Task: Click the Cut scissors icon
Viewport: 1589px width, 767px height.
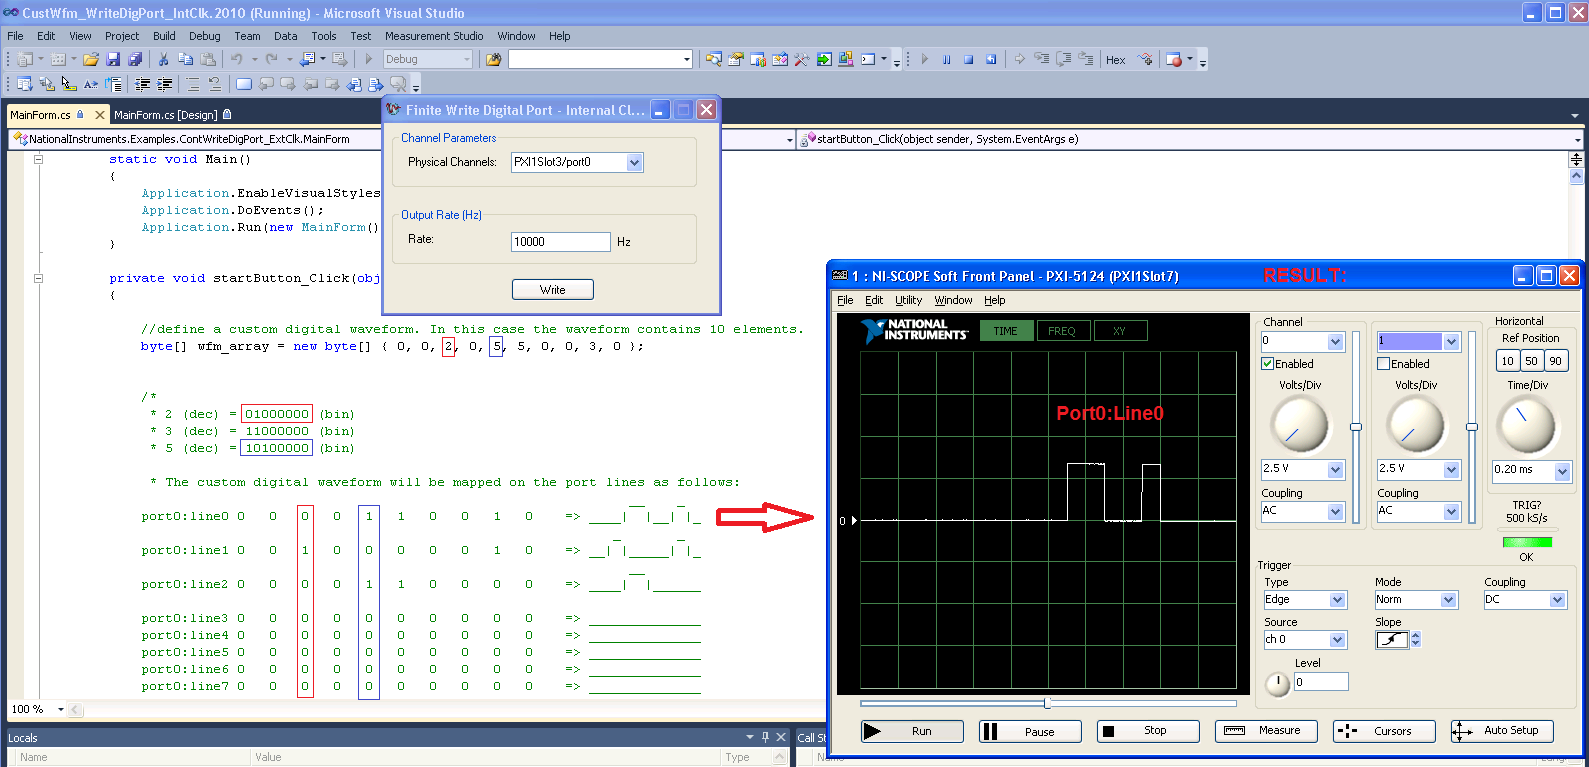Action: [x=163, y=59]
